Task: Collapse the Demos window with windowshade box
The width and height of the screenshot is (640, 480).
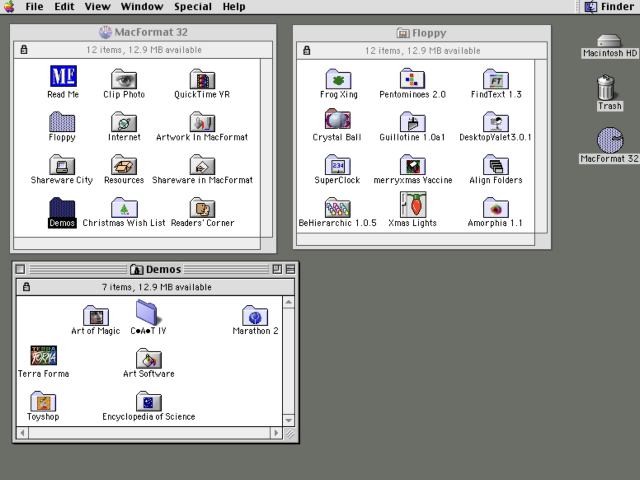Action: [291, 269]
